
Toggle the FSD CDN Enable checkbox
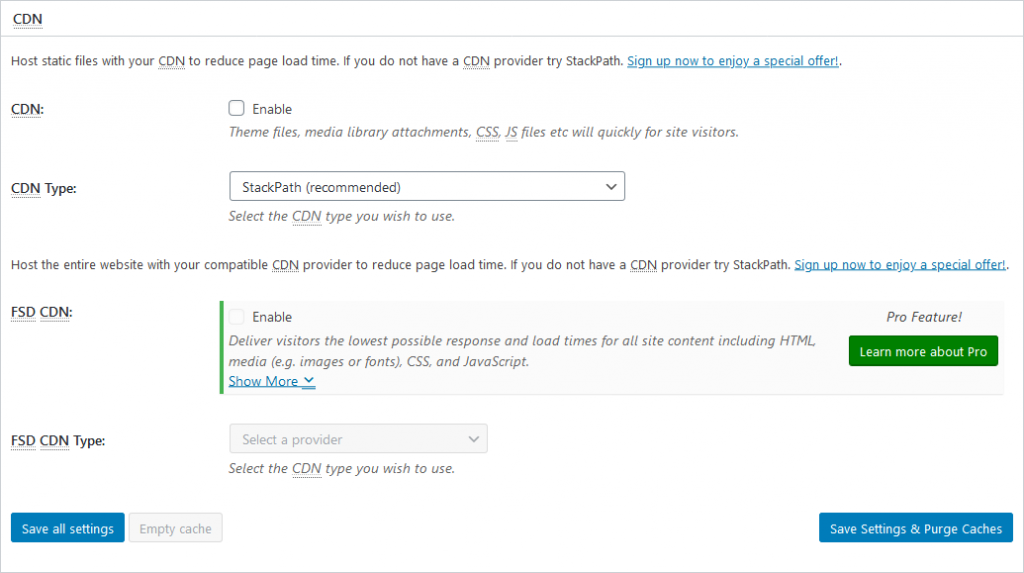point(236,317)
